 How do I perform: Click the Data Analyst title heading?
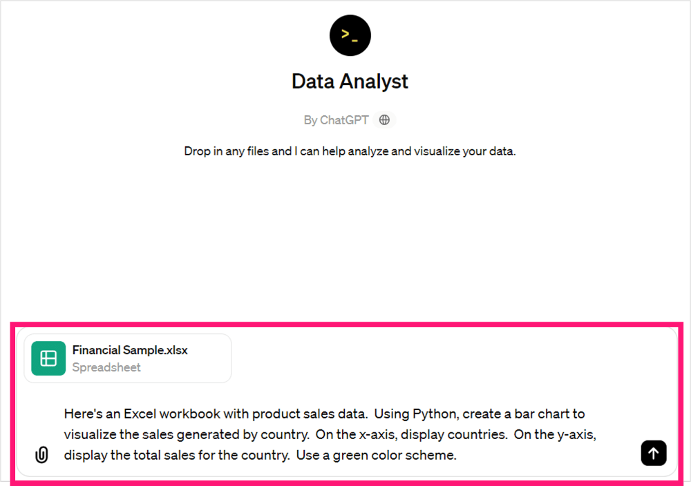point(350,81)
